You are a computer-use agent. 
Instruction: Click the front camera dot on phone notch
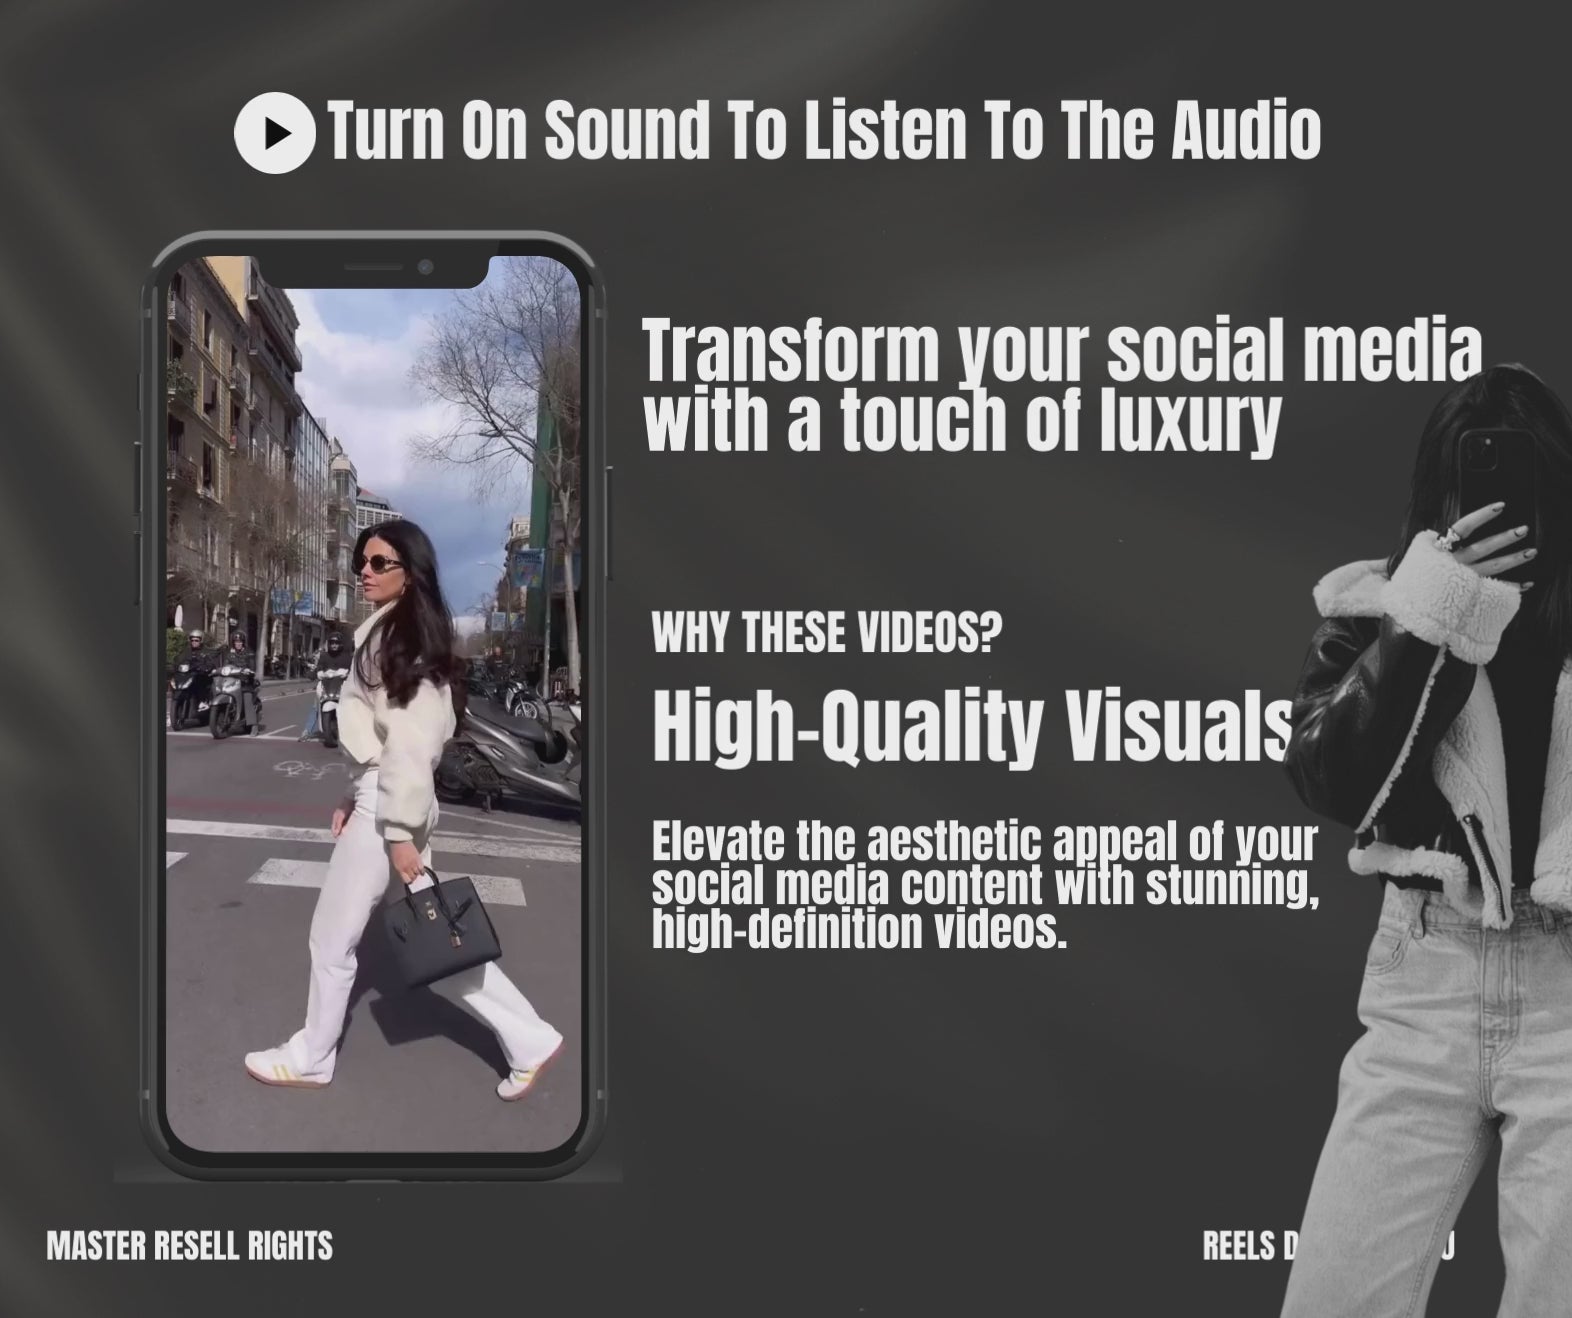pyautogui.click(x=425, y=267)
